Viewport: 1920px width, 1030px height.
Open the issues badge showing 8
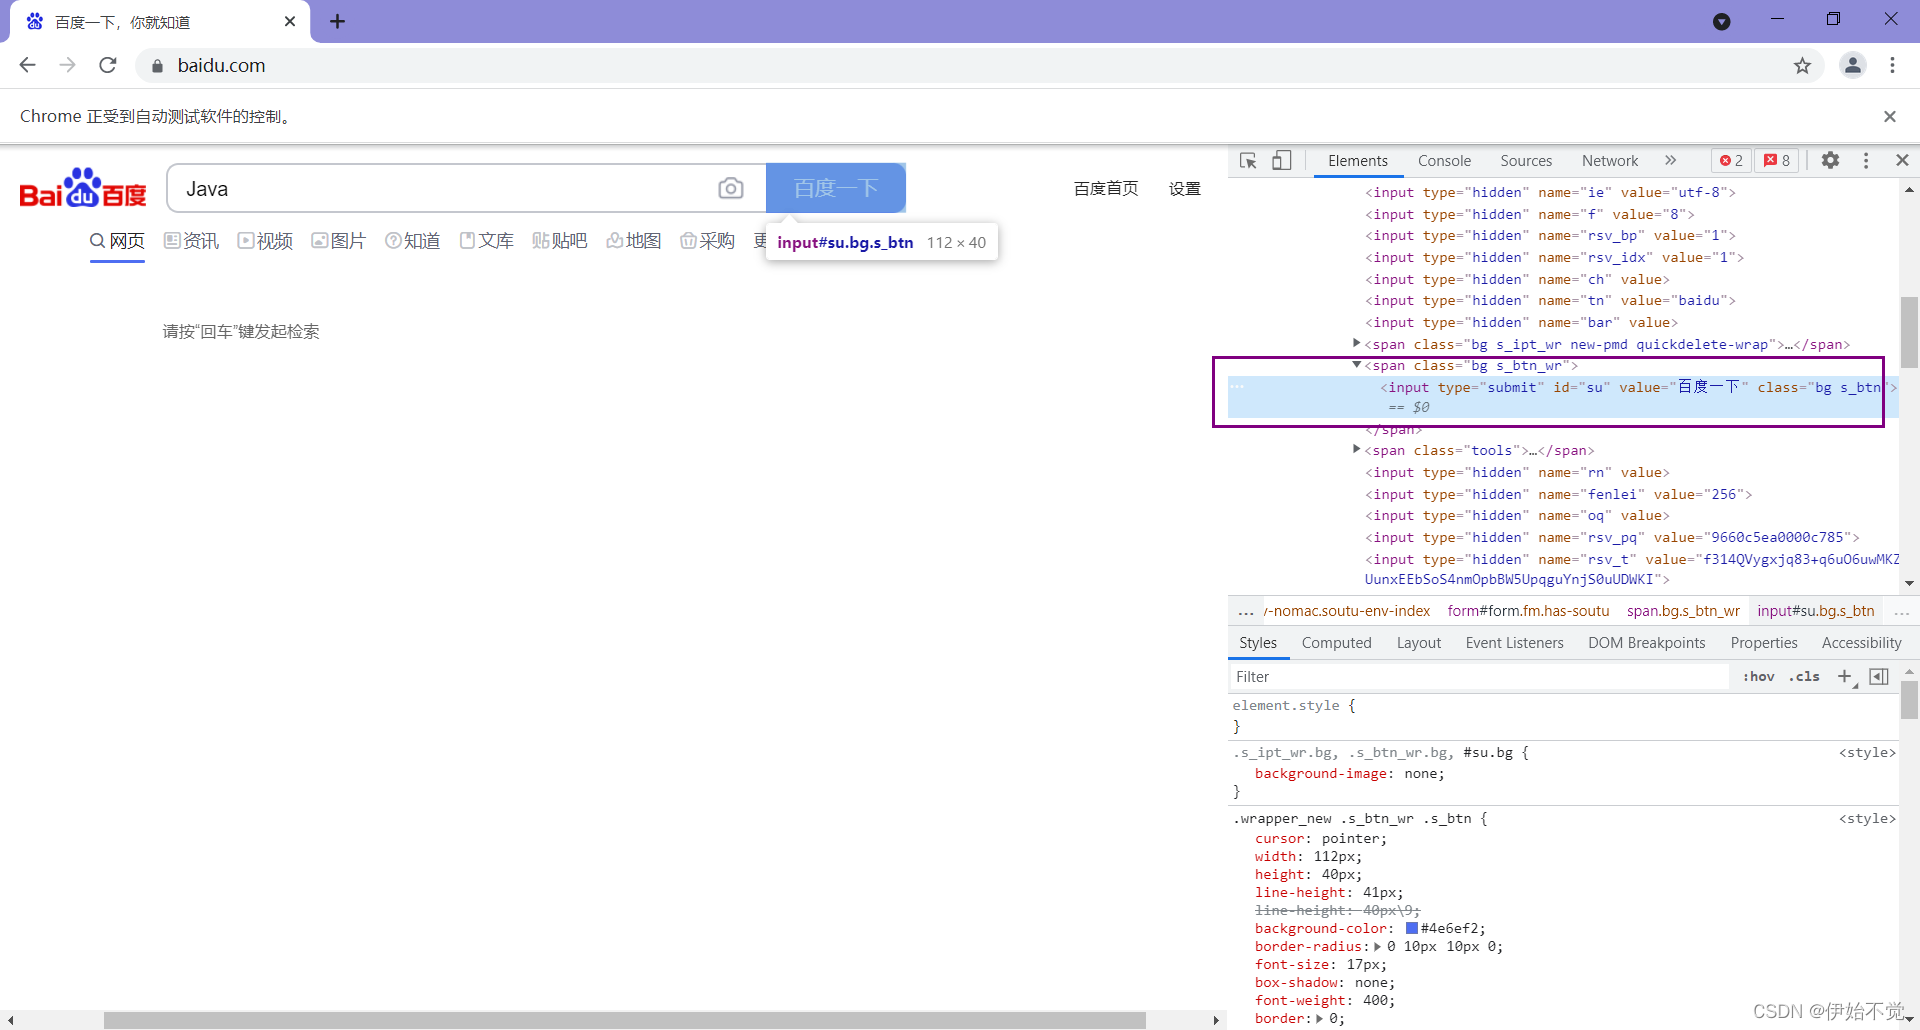point(1777,160)
